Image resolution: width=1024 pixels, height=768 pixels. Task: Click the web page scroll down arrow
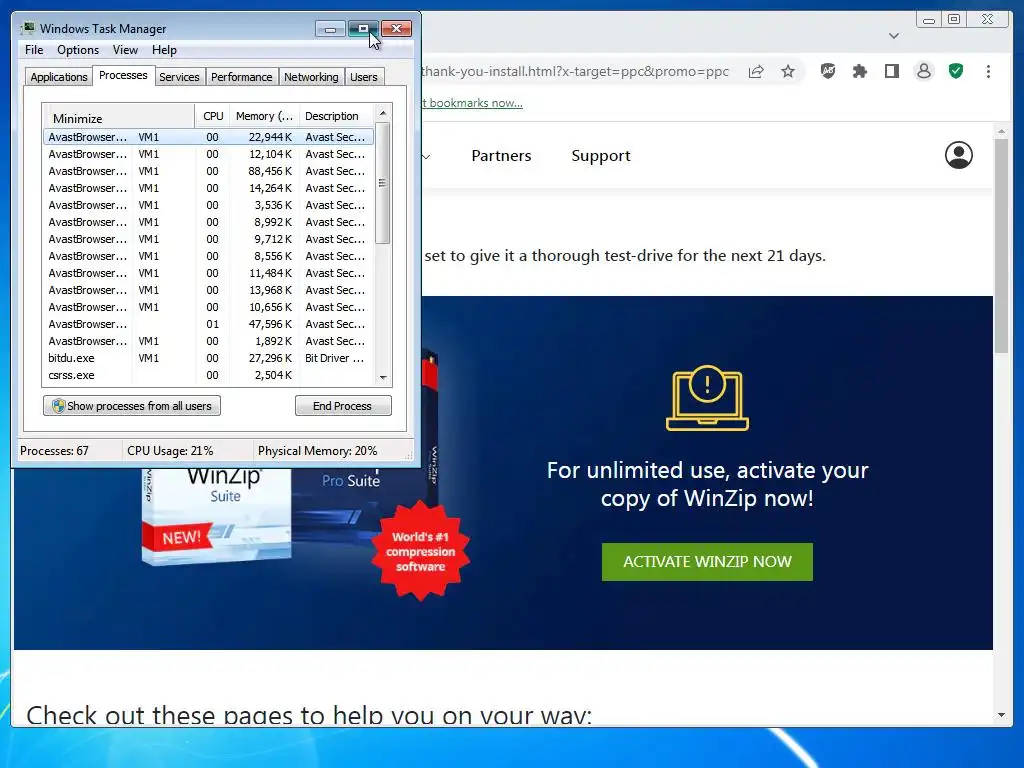[x=1001, y=715]
